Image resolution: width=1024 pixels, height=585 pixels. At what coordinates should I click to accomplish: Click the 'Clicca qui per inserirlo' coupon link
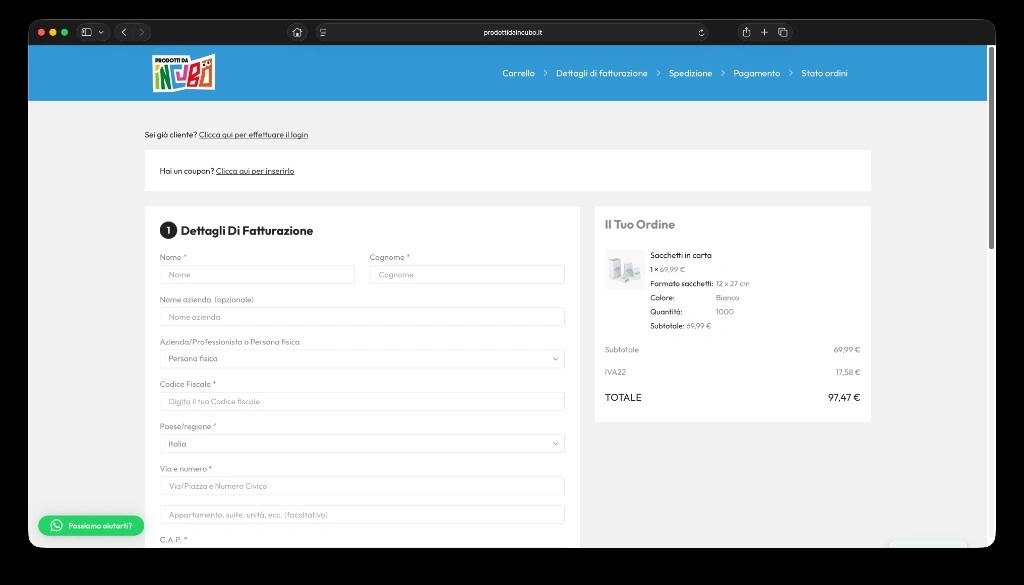tap(255, 171)
